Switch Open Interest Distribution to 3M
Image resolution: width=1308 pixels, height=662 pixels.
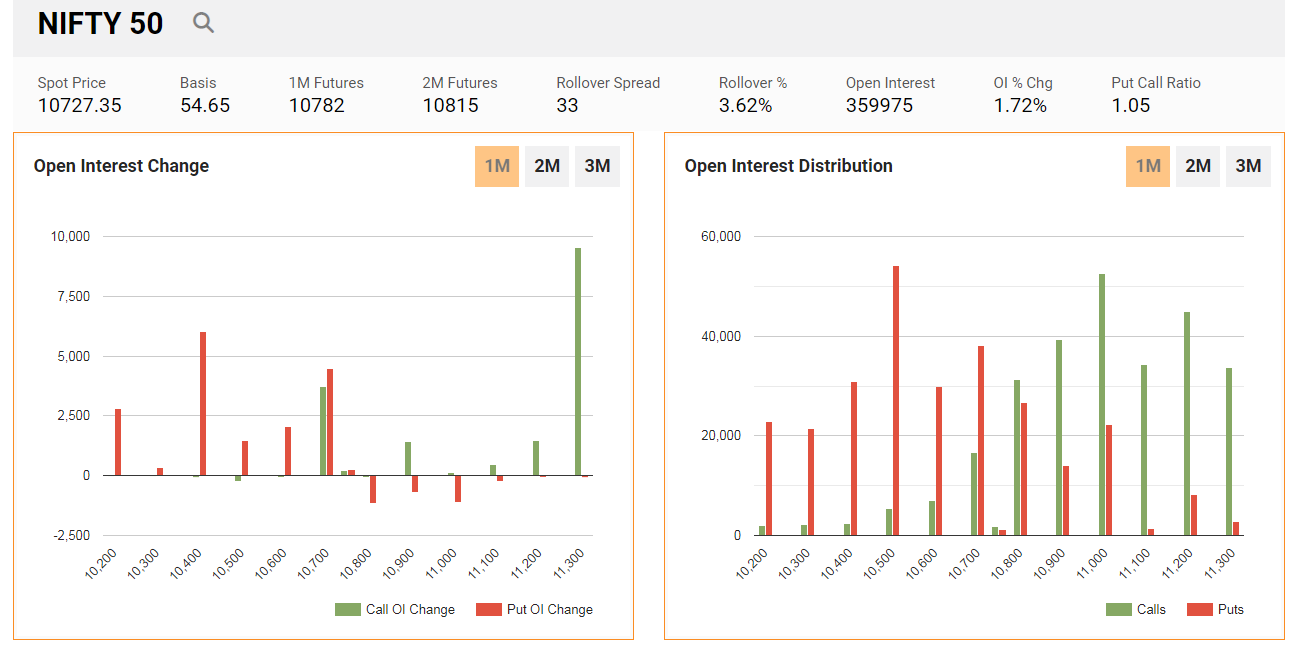[1248, 166]
